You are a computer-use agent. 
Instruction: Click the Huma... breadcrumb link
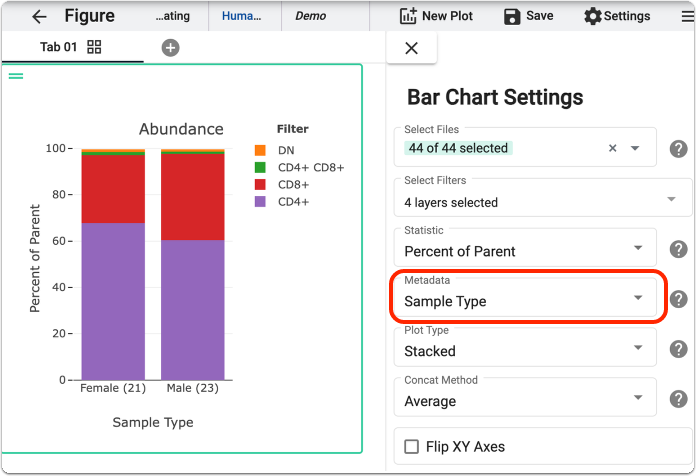[241, 16]
